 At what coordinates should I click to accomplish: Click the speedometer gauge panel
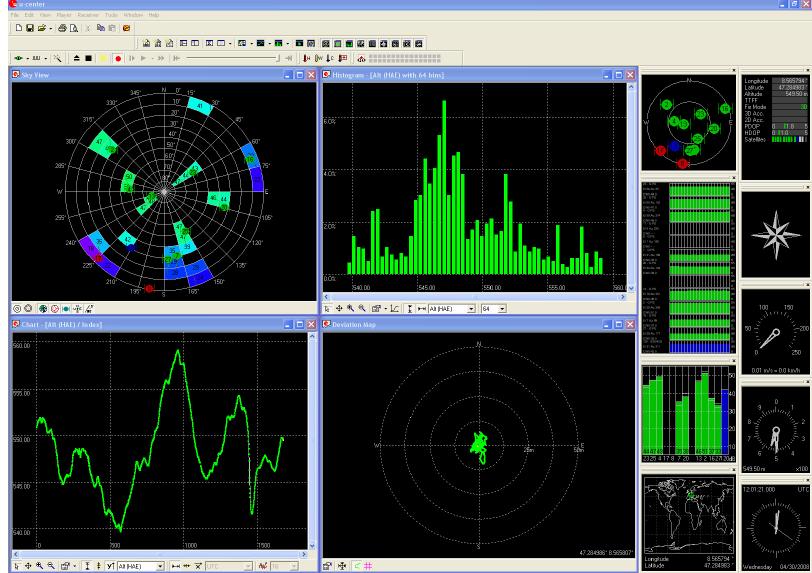pyautogui.click(x=775, y=332)
